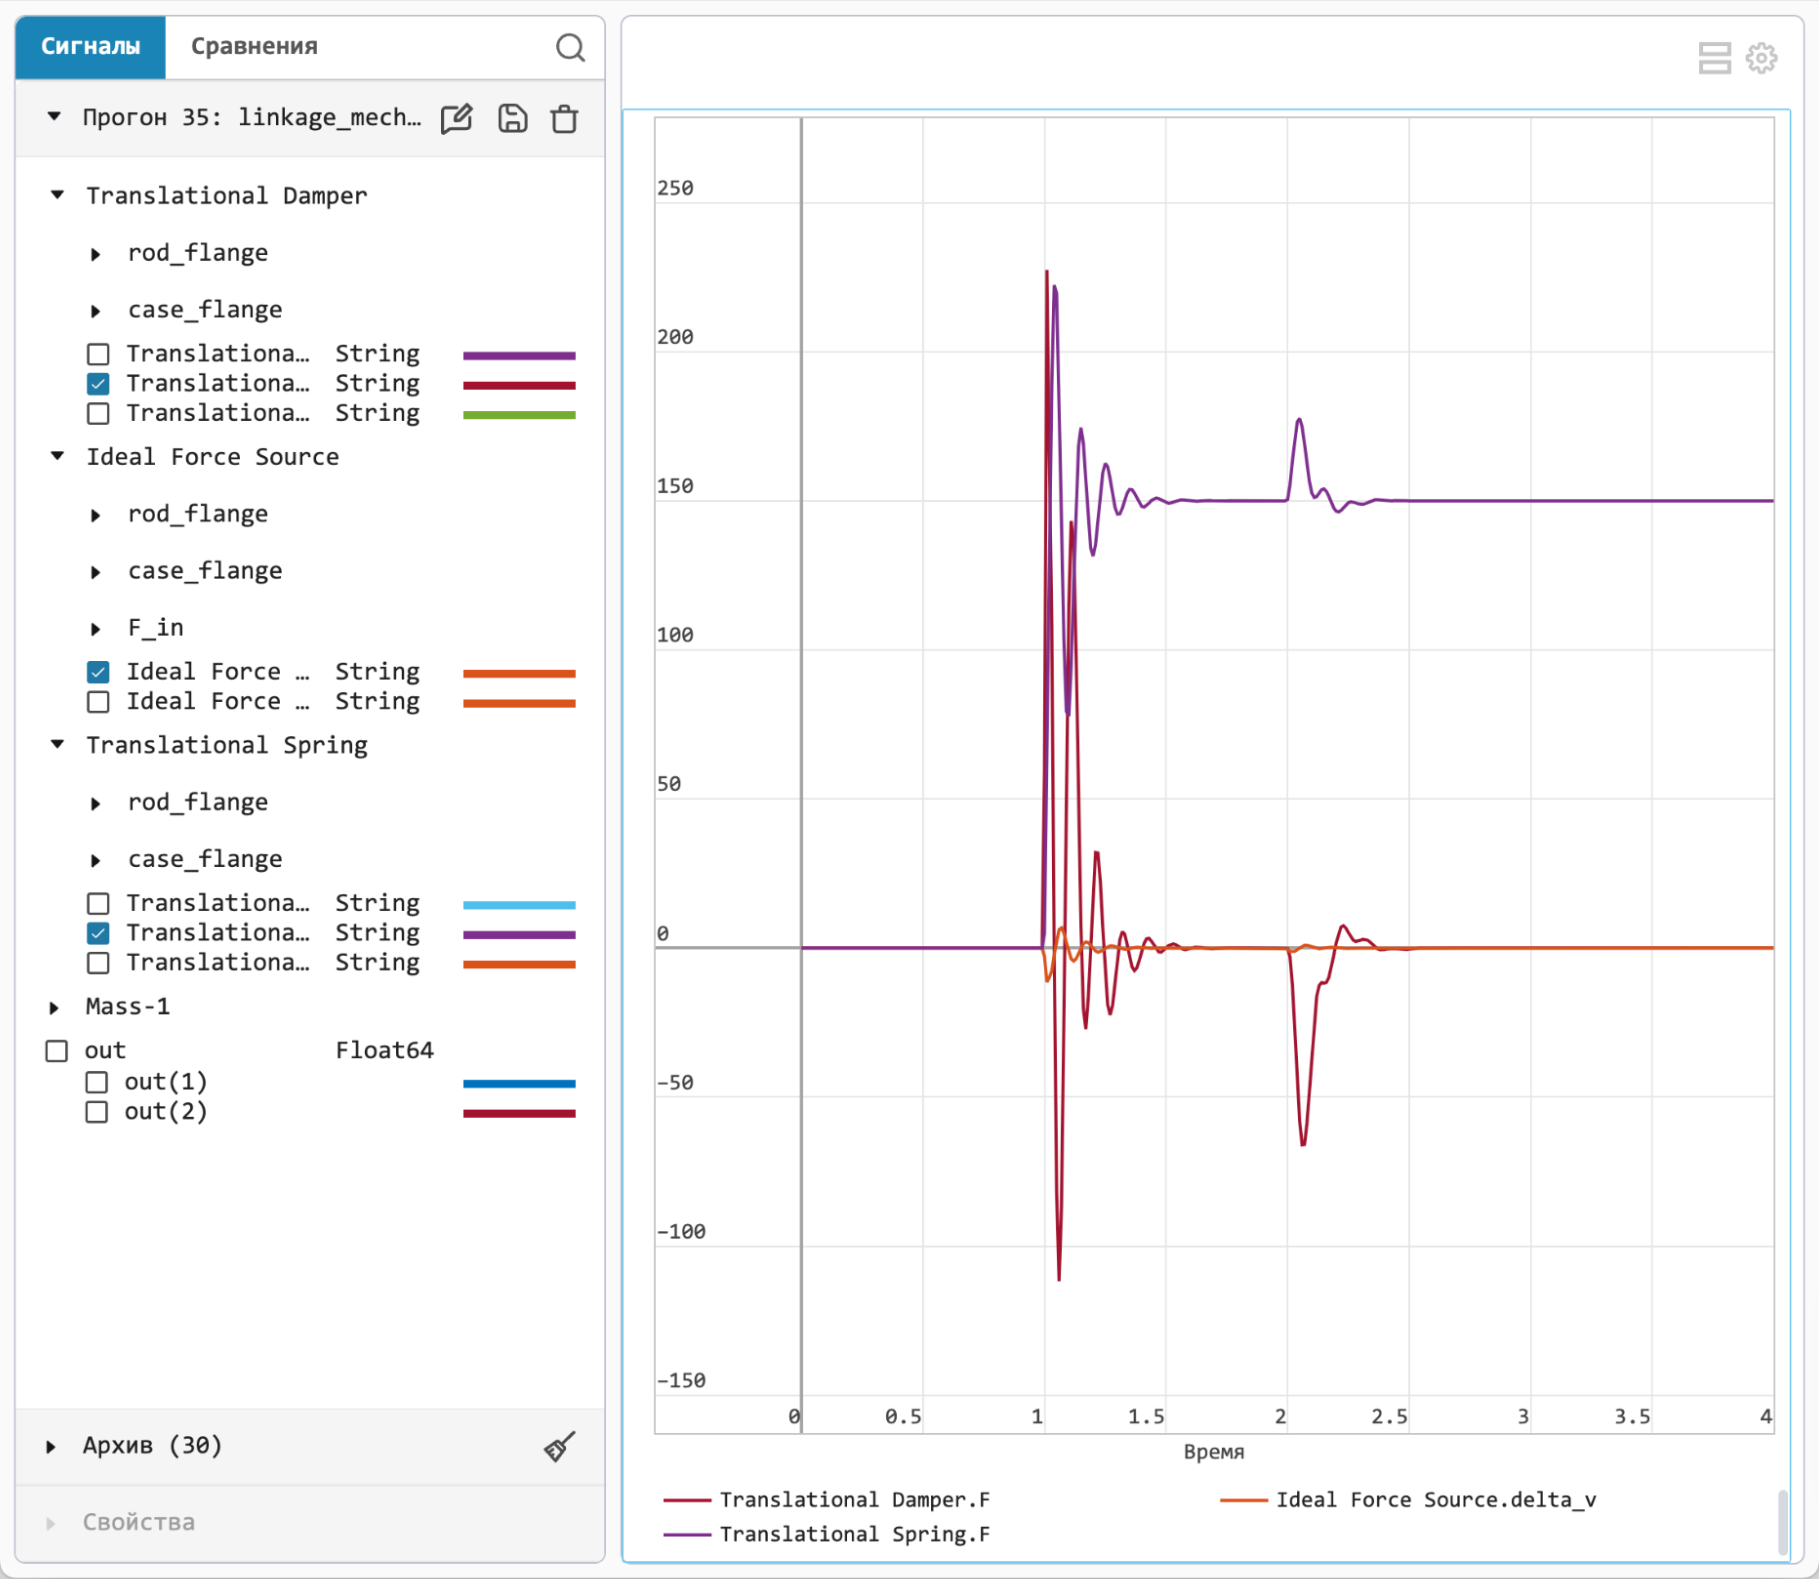The height and width of the screenshot is (1579, 1819).
Task: Collapse the Ideal Force Source group
Action: [x=58, y=456]
